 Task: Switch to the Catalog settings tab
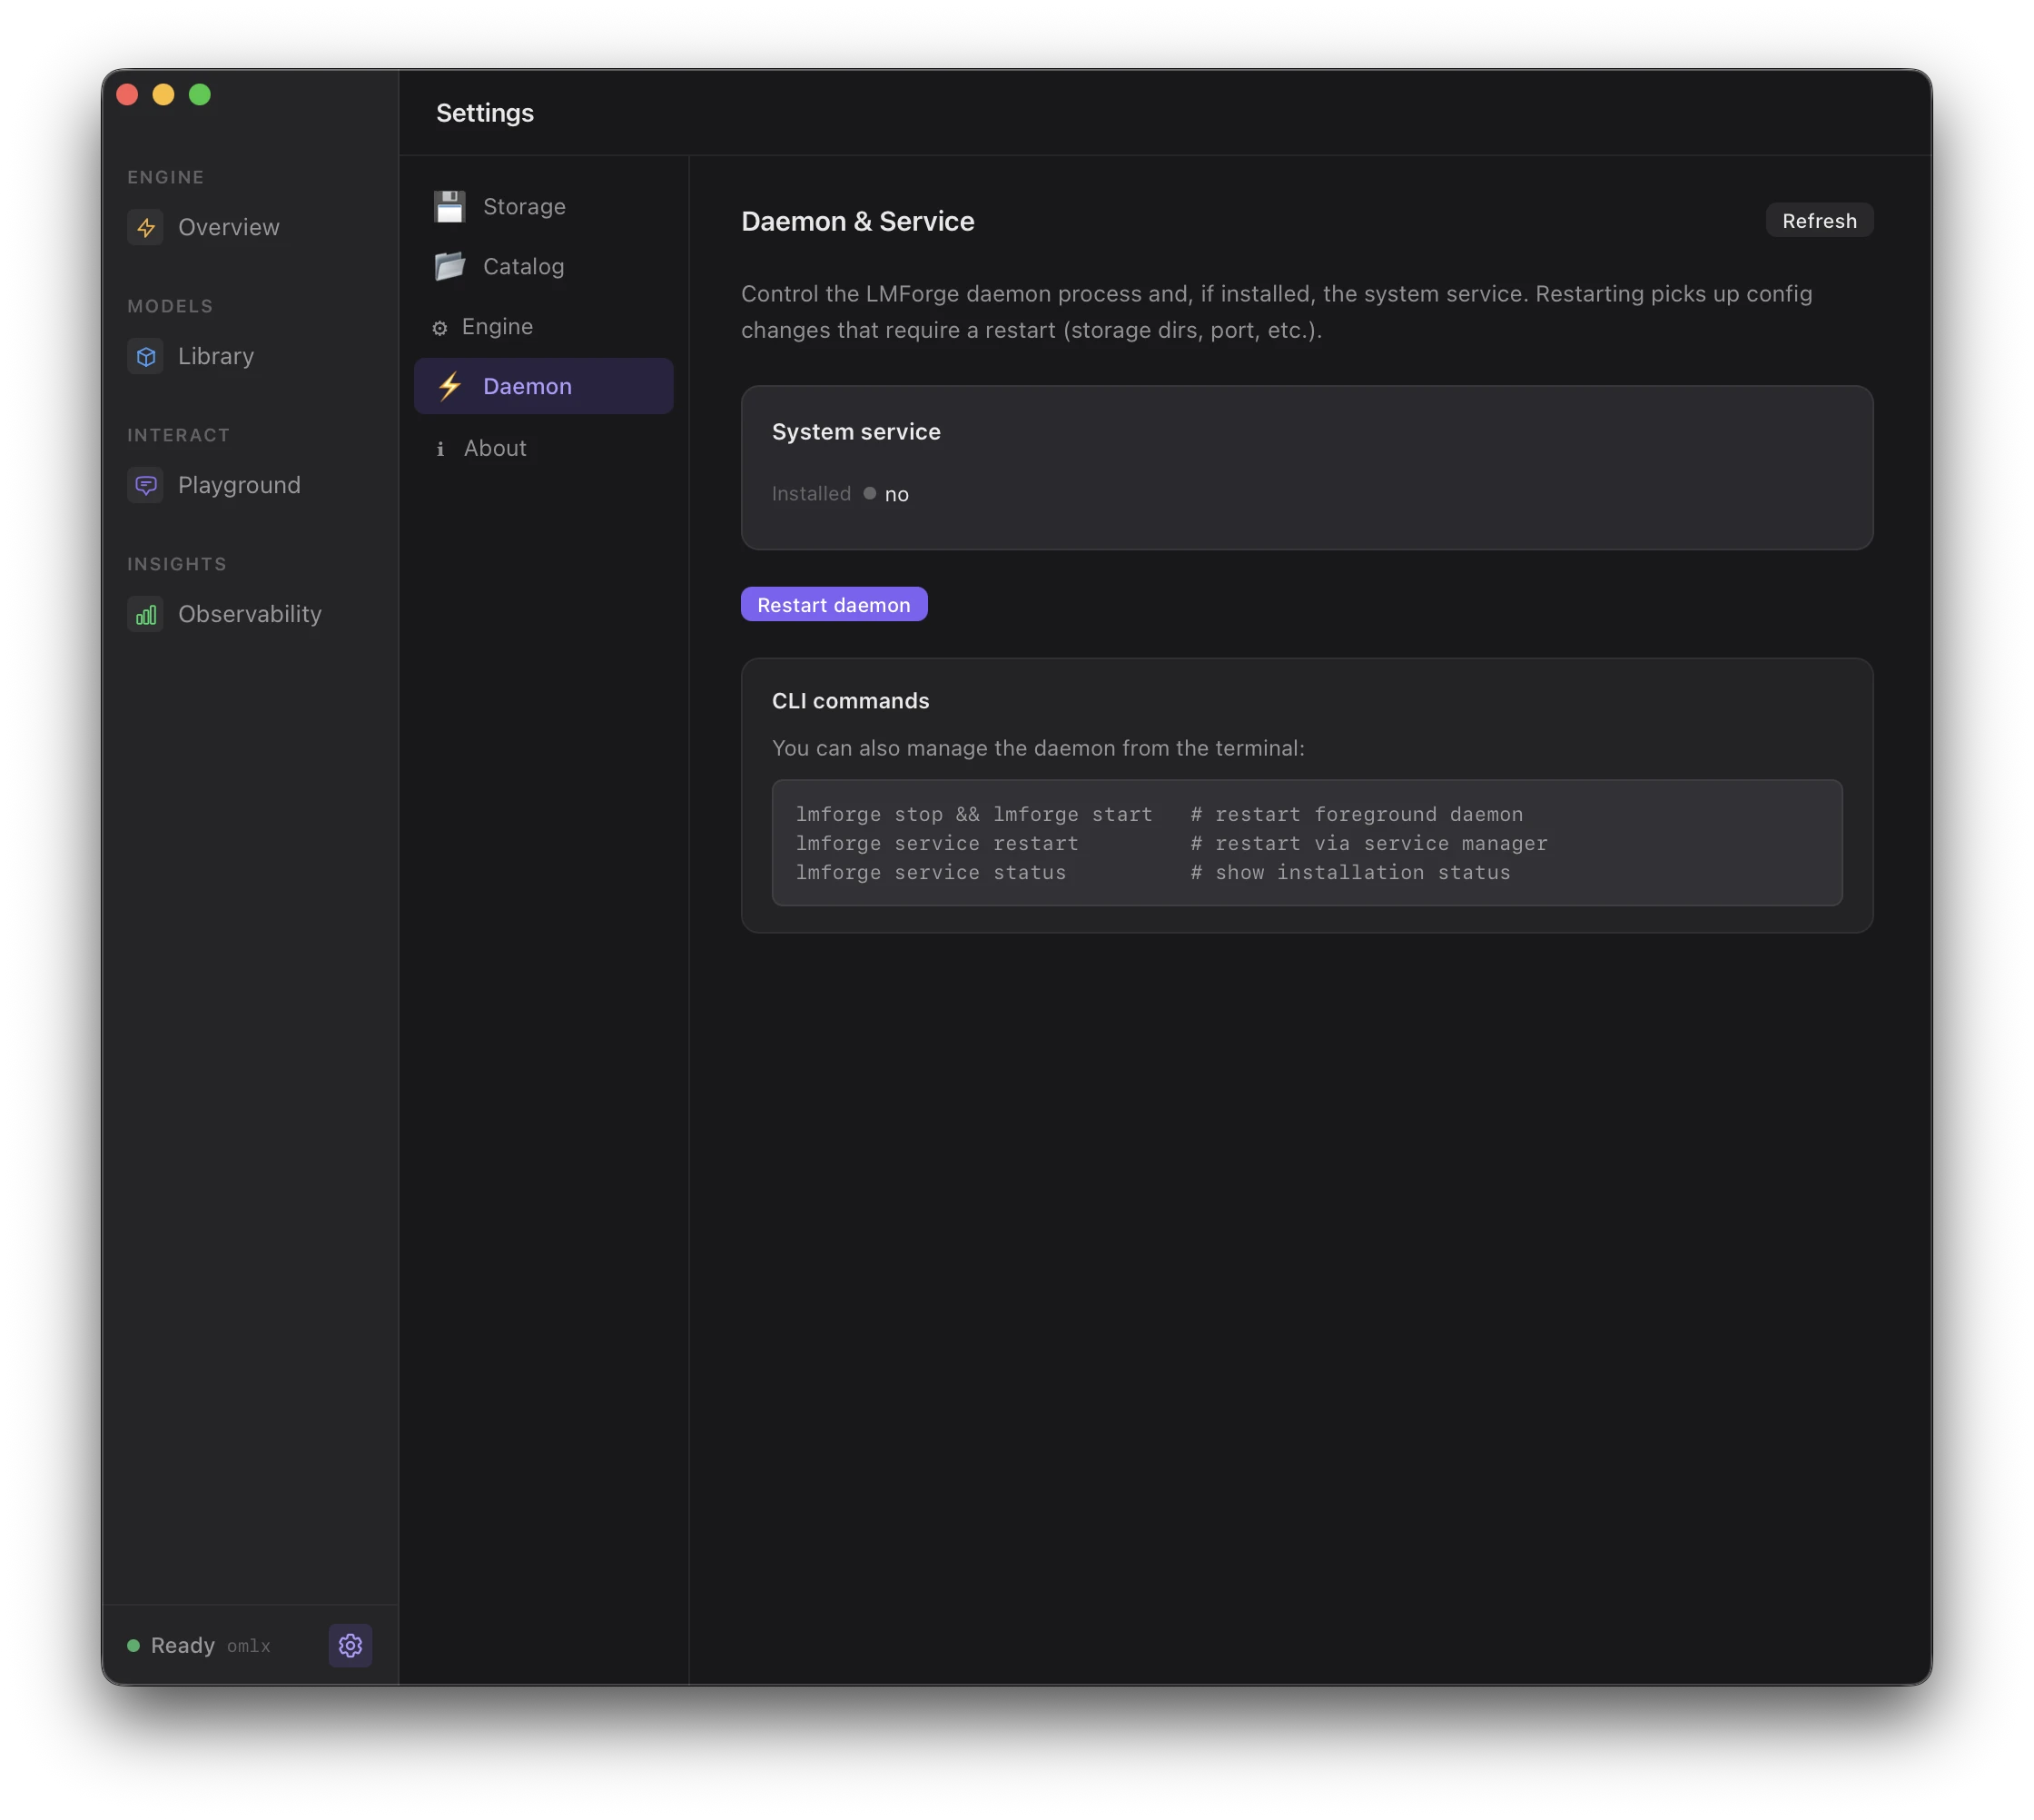pyautogui.click(x=543, y=266)
